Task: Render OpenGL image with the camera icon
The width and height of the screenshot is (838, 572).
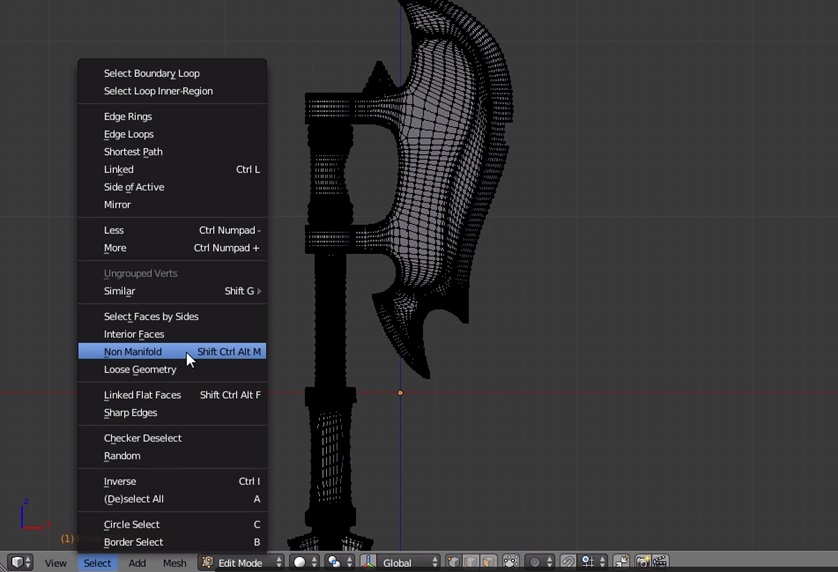Action: (643, 562)
